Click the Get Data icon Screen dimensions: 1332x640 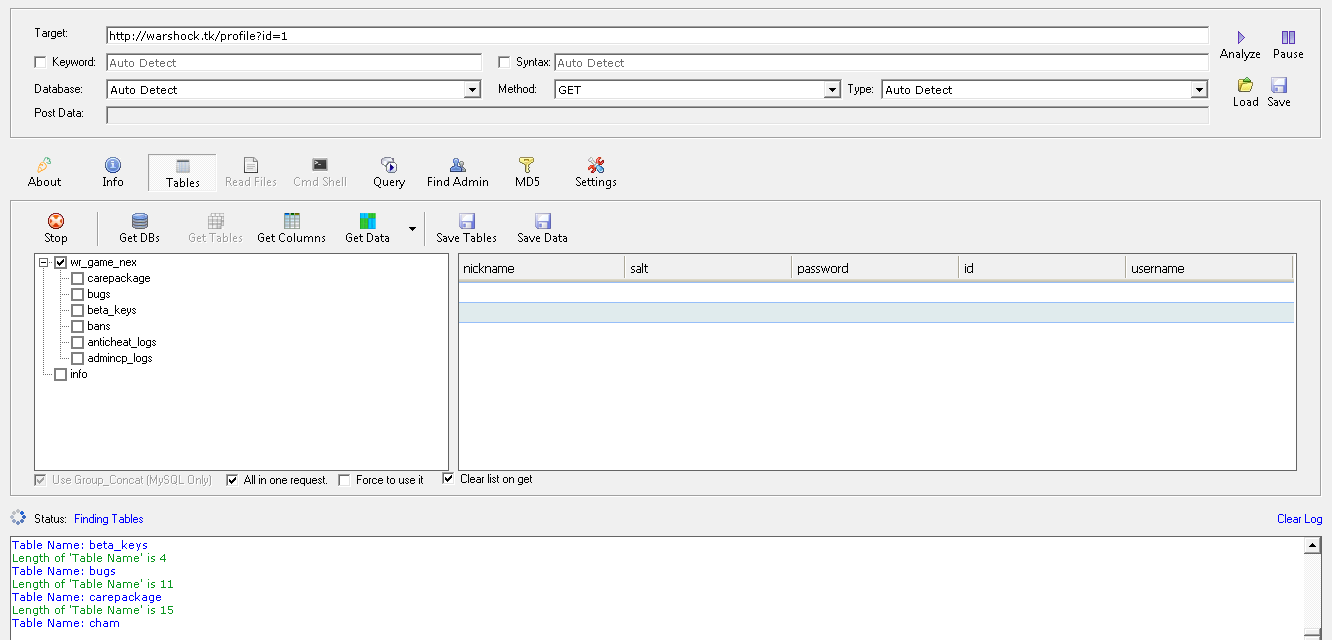[367, 221]
